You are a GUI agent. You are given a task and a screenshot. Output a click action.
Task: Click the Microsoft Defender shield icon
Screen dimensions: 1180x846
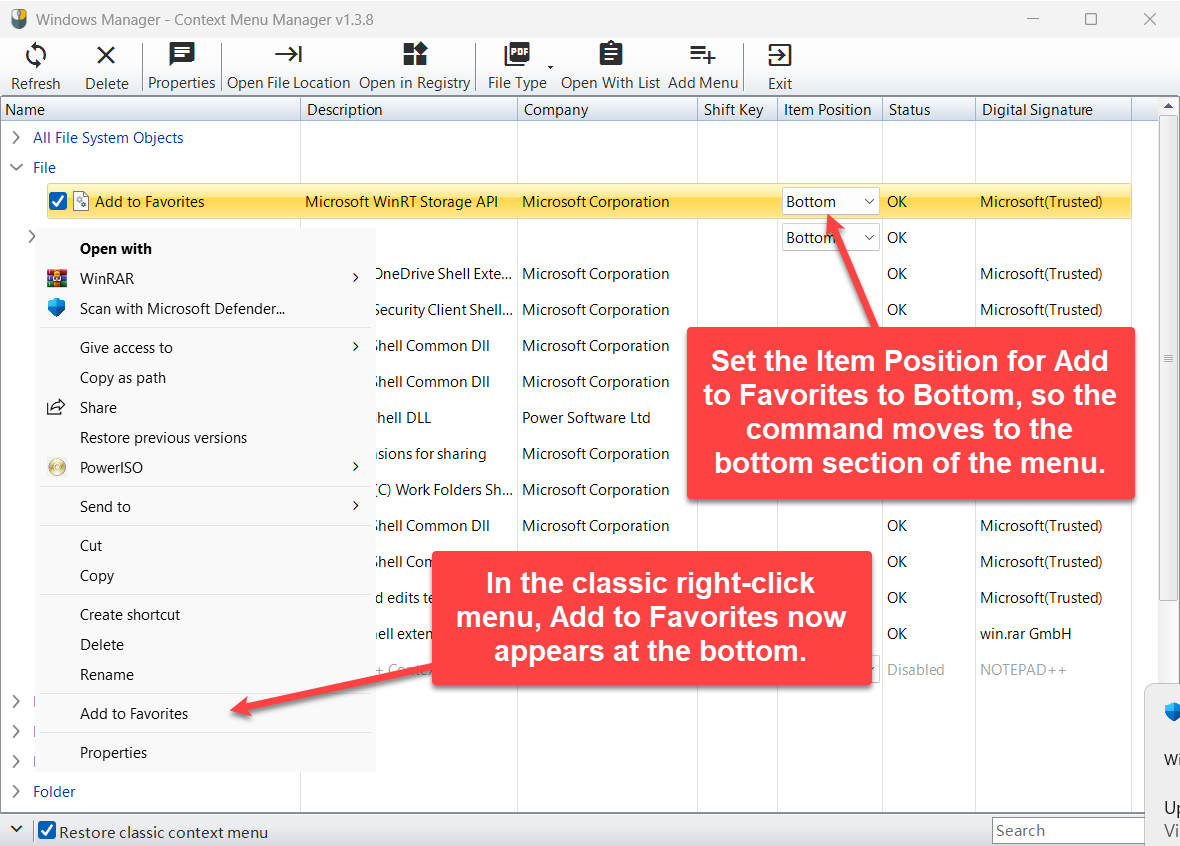56,308
